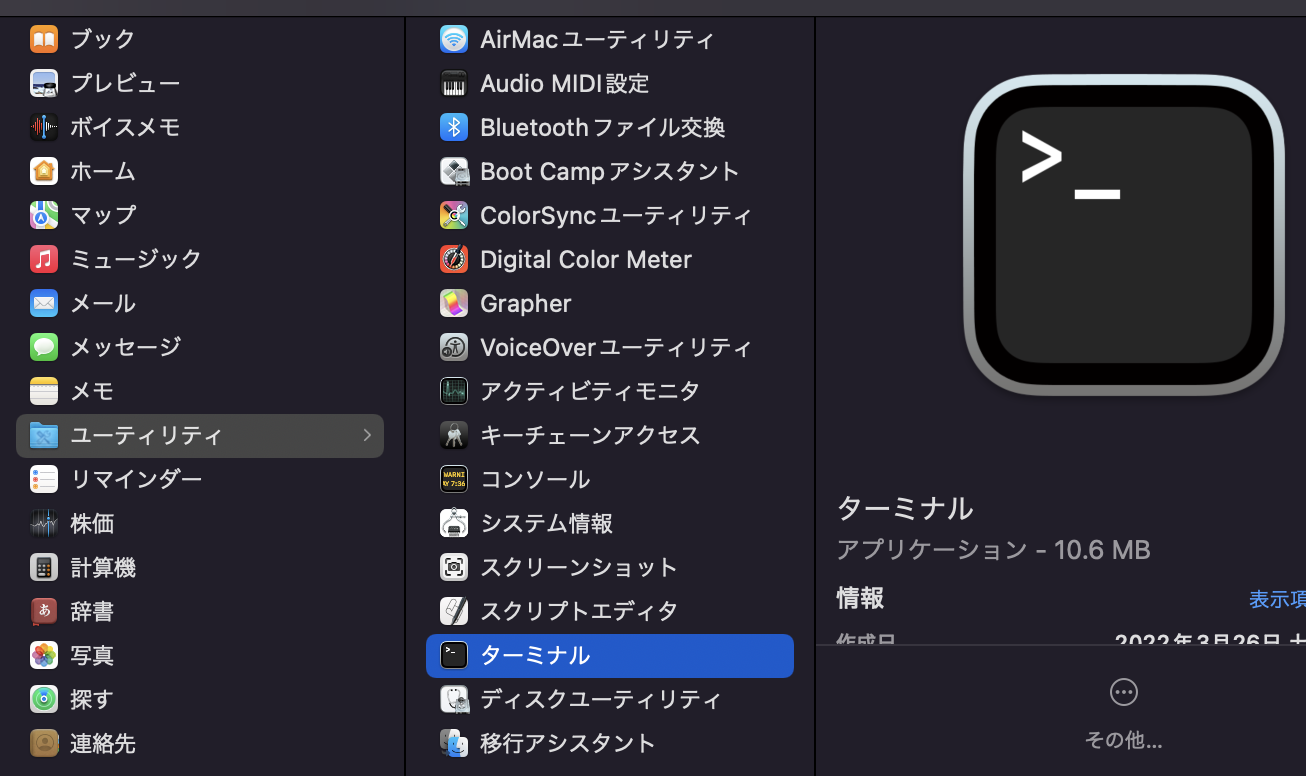Expand the ユーティリティ folder chevron
Viewport: 1306px width, 776px height.
367,436
